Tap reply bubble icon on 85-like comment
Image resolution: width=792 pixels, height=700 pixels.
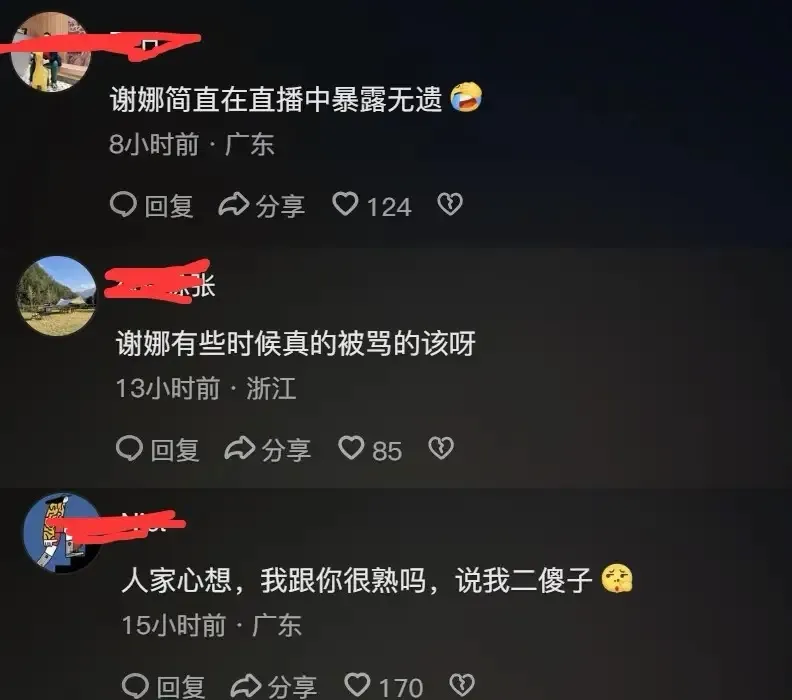(x=129, y=448)
